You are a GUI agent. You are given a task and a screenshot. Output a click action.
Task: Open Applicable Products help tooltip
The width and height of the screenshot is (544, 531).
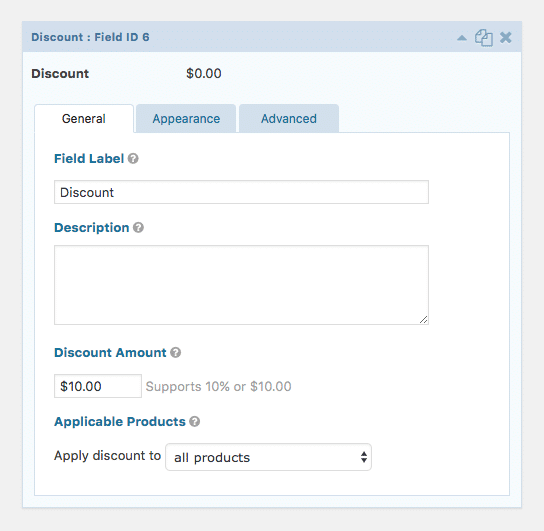195,422
